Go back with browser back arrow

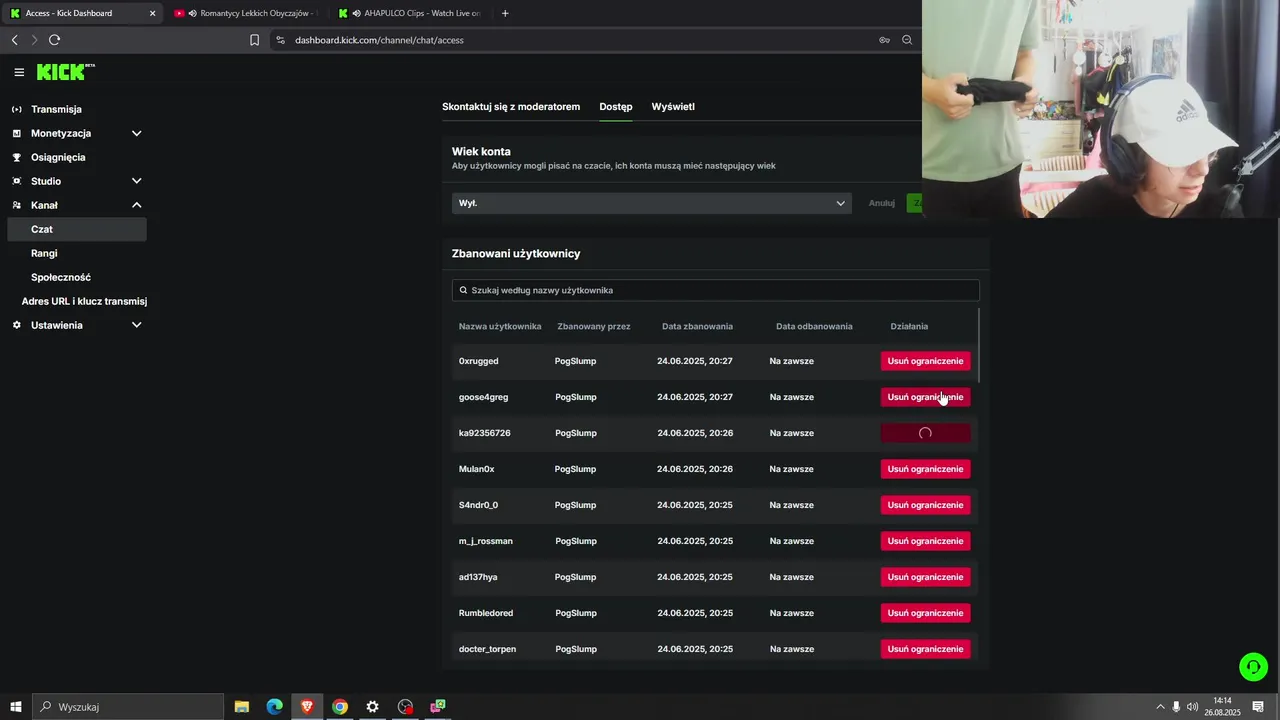tap(14, 40)
